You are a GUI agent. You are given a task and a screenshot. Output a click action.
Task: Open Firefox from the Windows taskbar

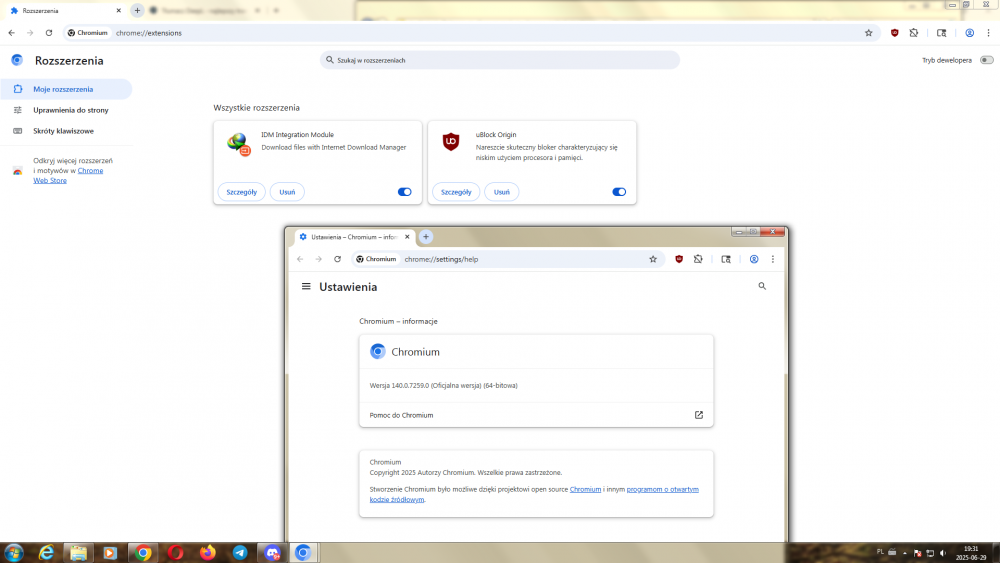pos(208,552)
